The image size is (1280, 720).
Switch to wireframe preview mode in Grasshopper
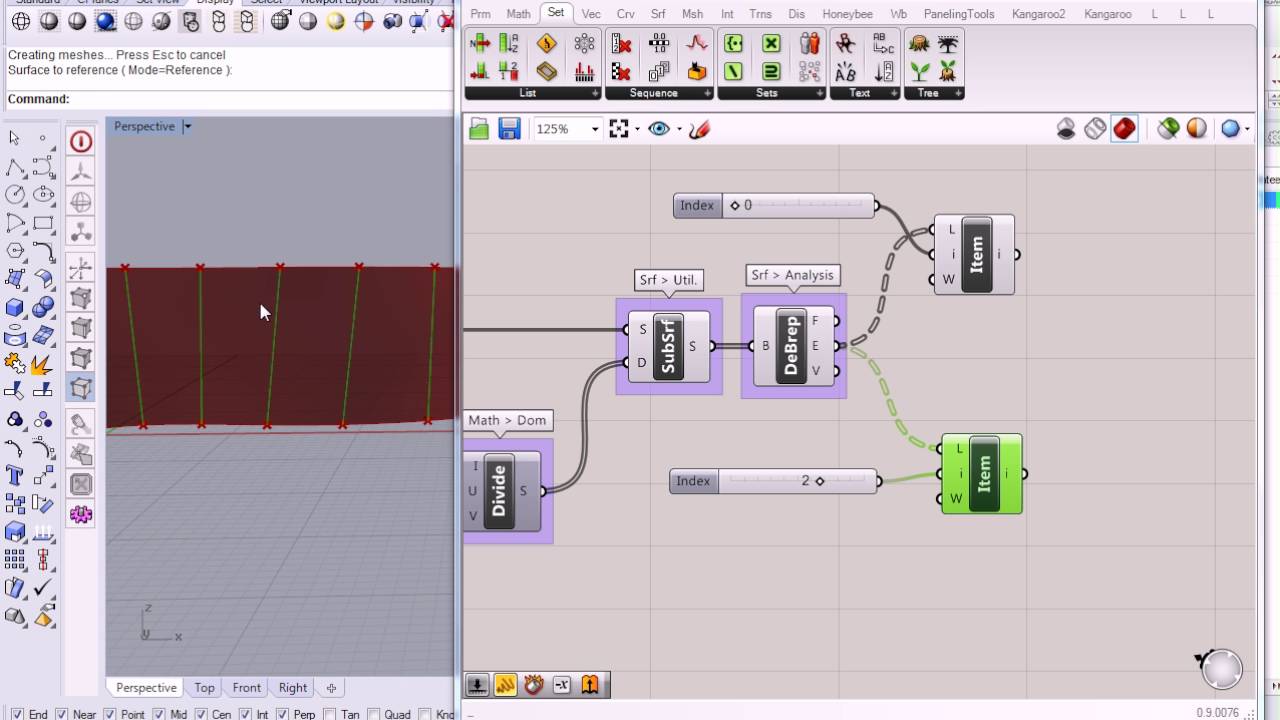point(1095,129)
